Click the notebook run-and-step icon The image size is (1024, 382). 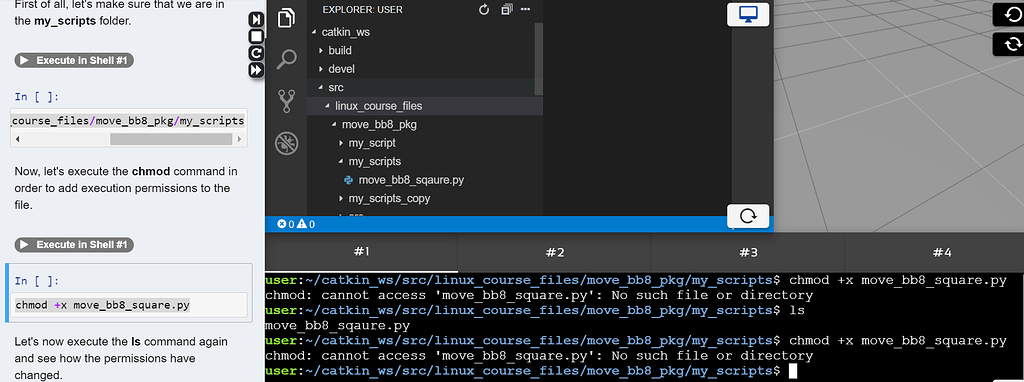pyautogui.click(x=257, y=20)
